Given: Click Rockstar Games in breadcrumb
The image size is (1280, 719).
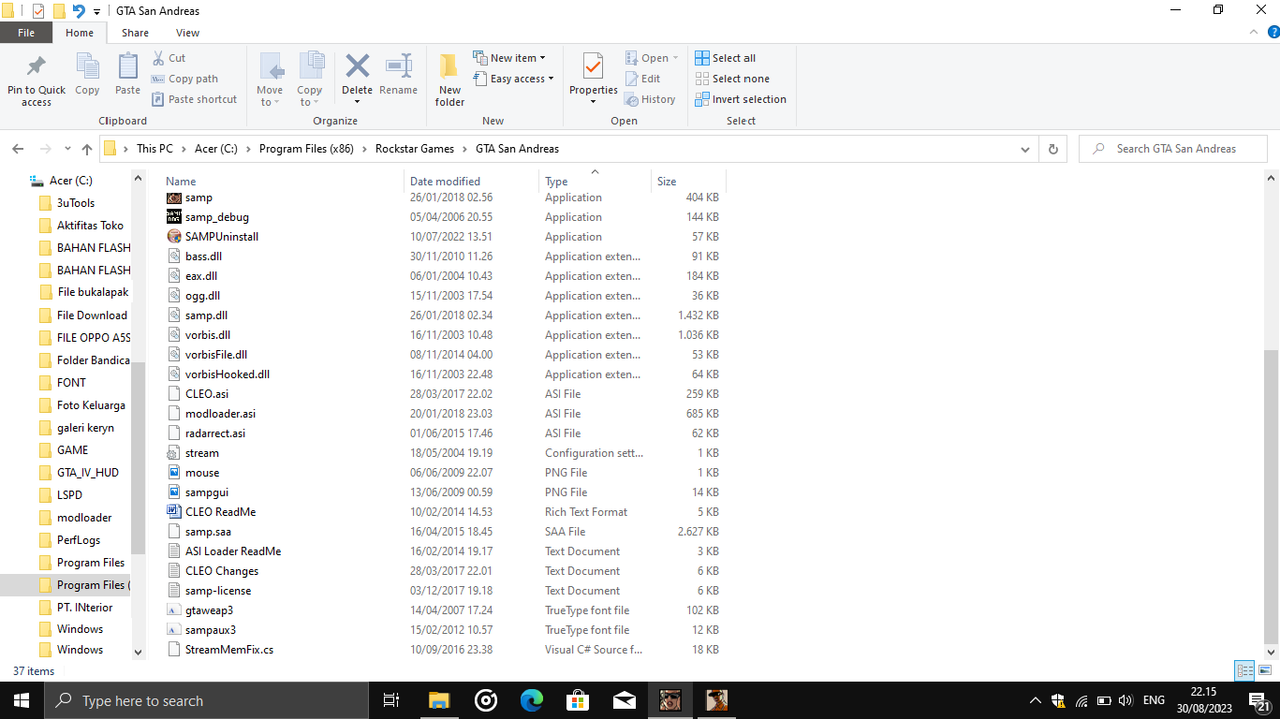Looking at the screenshot, I should [x=414, y=149].
